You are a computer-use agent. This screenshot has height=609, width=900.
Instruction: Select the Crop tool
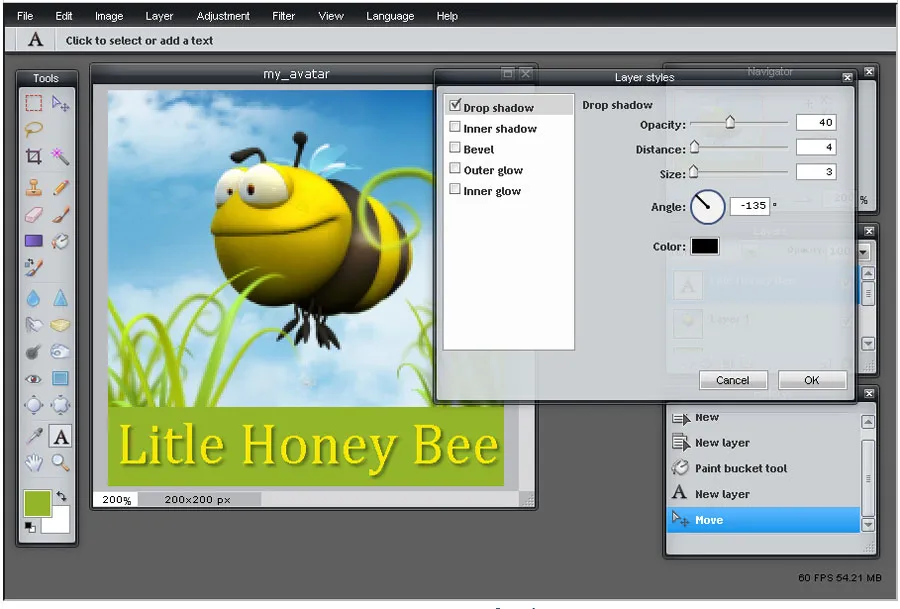click(x=34, y=156)
